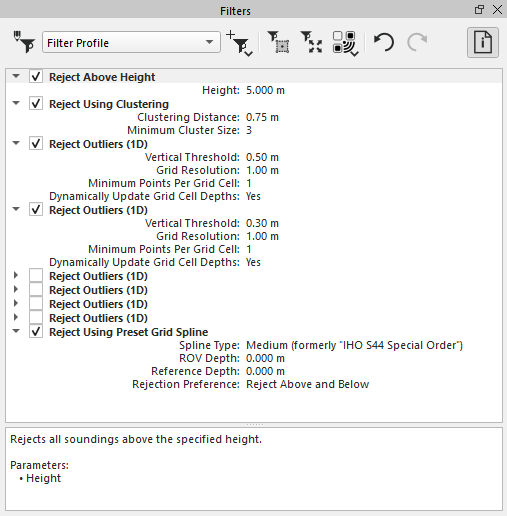Open the add filter dropdown icon
This screenshot has height=516, width=507.
[x=239, y=43]
